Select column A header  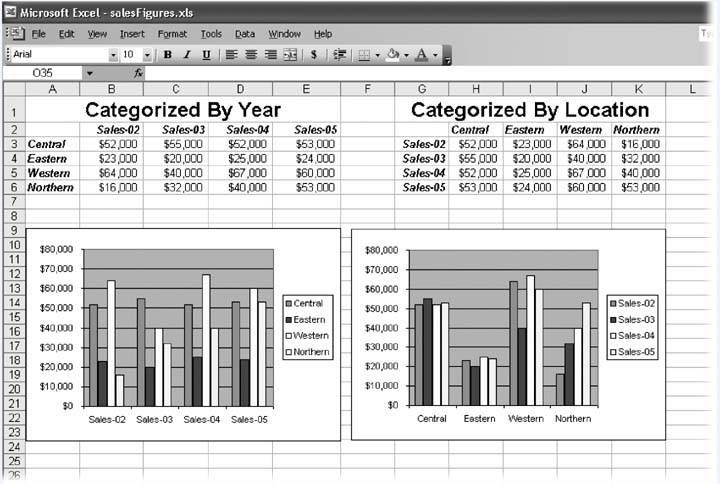click(52, 89)
